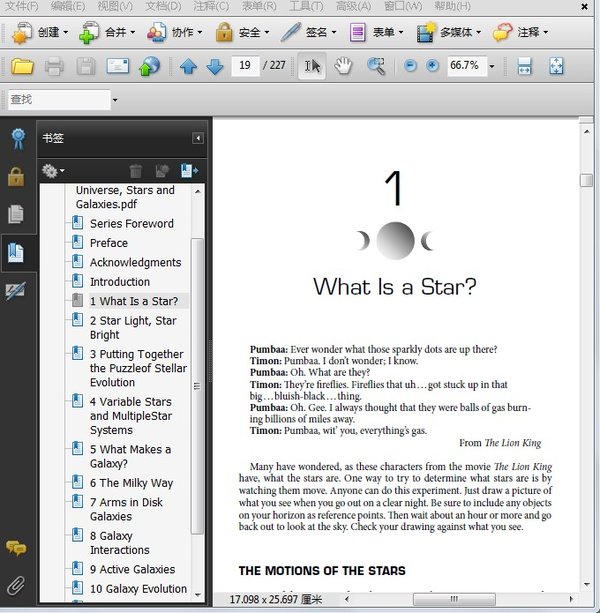This screenshot has height=613, width=600.
Task: Activate the Select tool cursor button
Action: (x=312, y=67)
